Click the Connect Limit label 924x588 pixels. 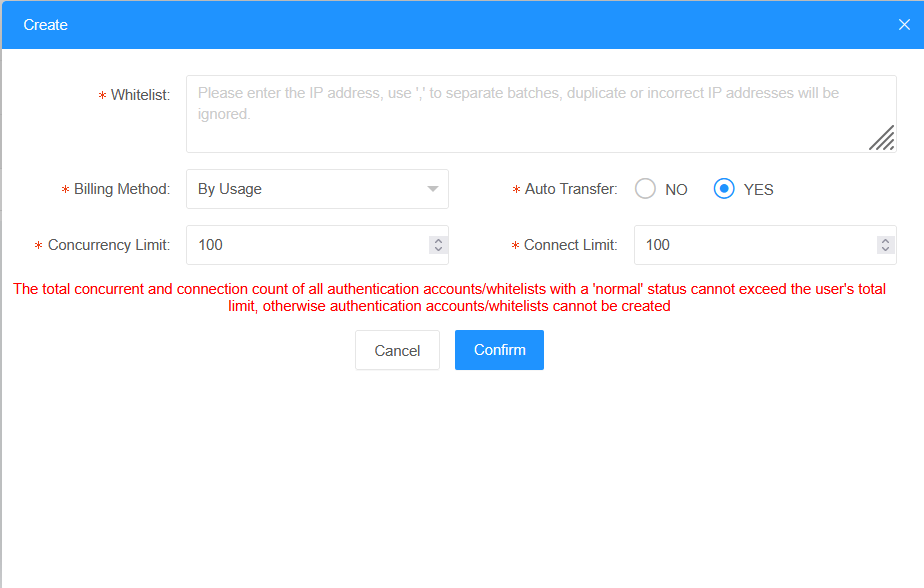pos(570,245)
